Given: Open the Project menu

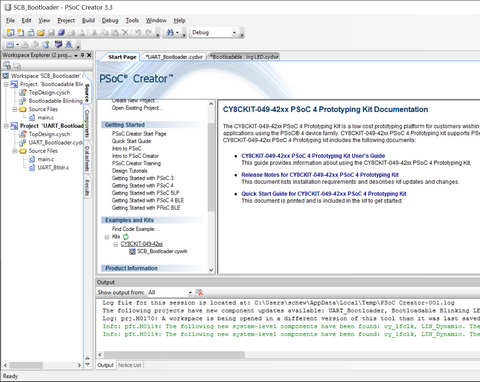Looking at the screenshot, I should (66, 20).
